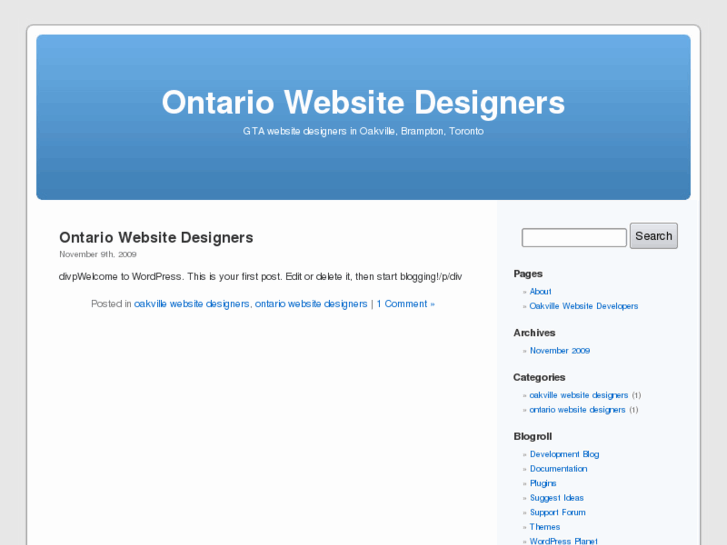This screenshot has height=545, width=727.
Task: Visit the Documentation blogroll link
Action: pos(558,468)
